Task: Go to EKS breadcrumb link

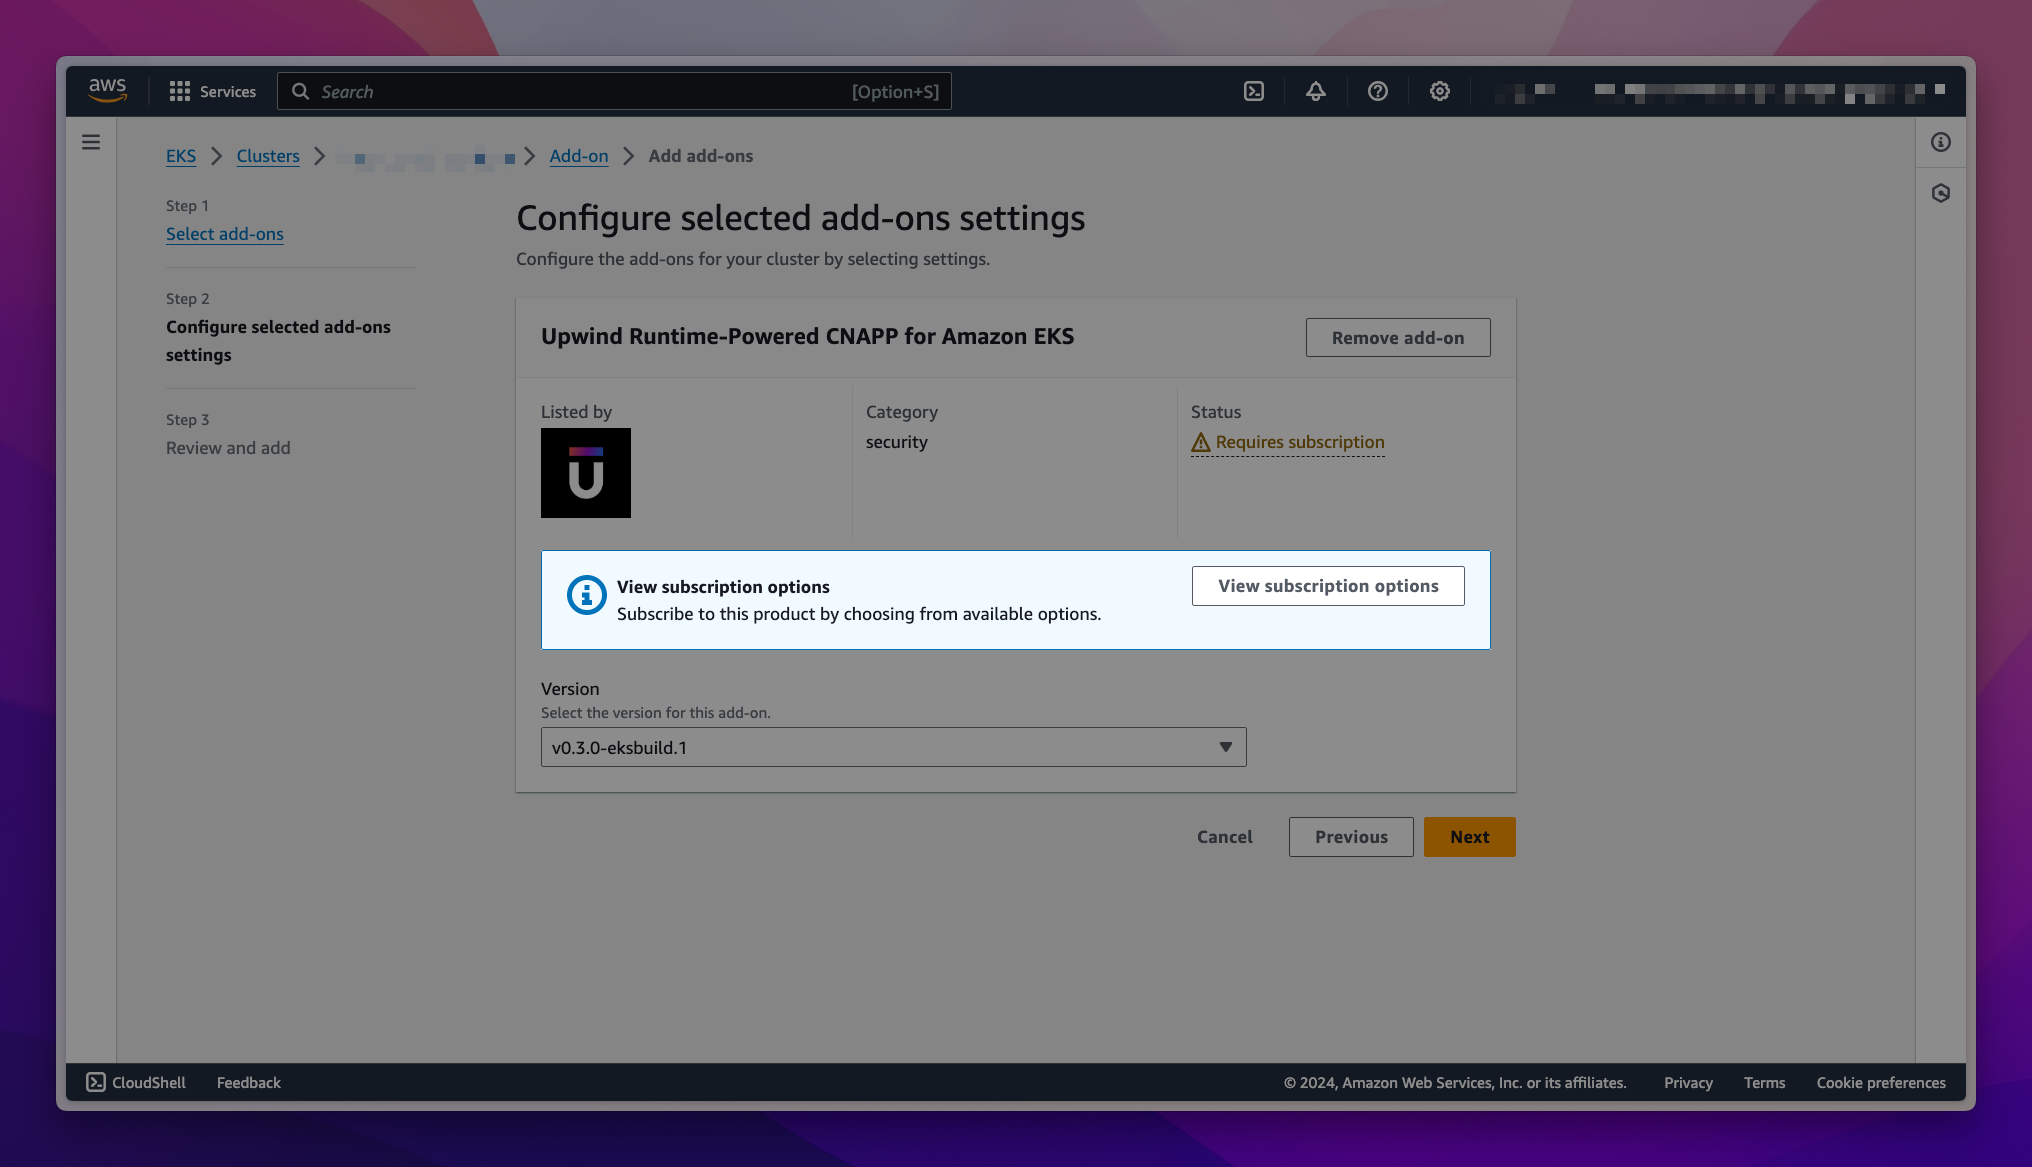Action: click(x=181, y=156)
